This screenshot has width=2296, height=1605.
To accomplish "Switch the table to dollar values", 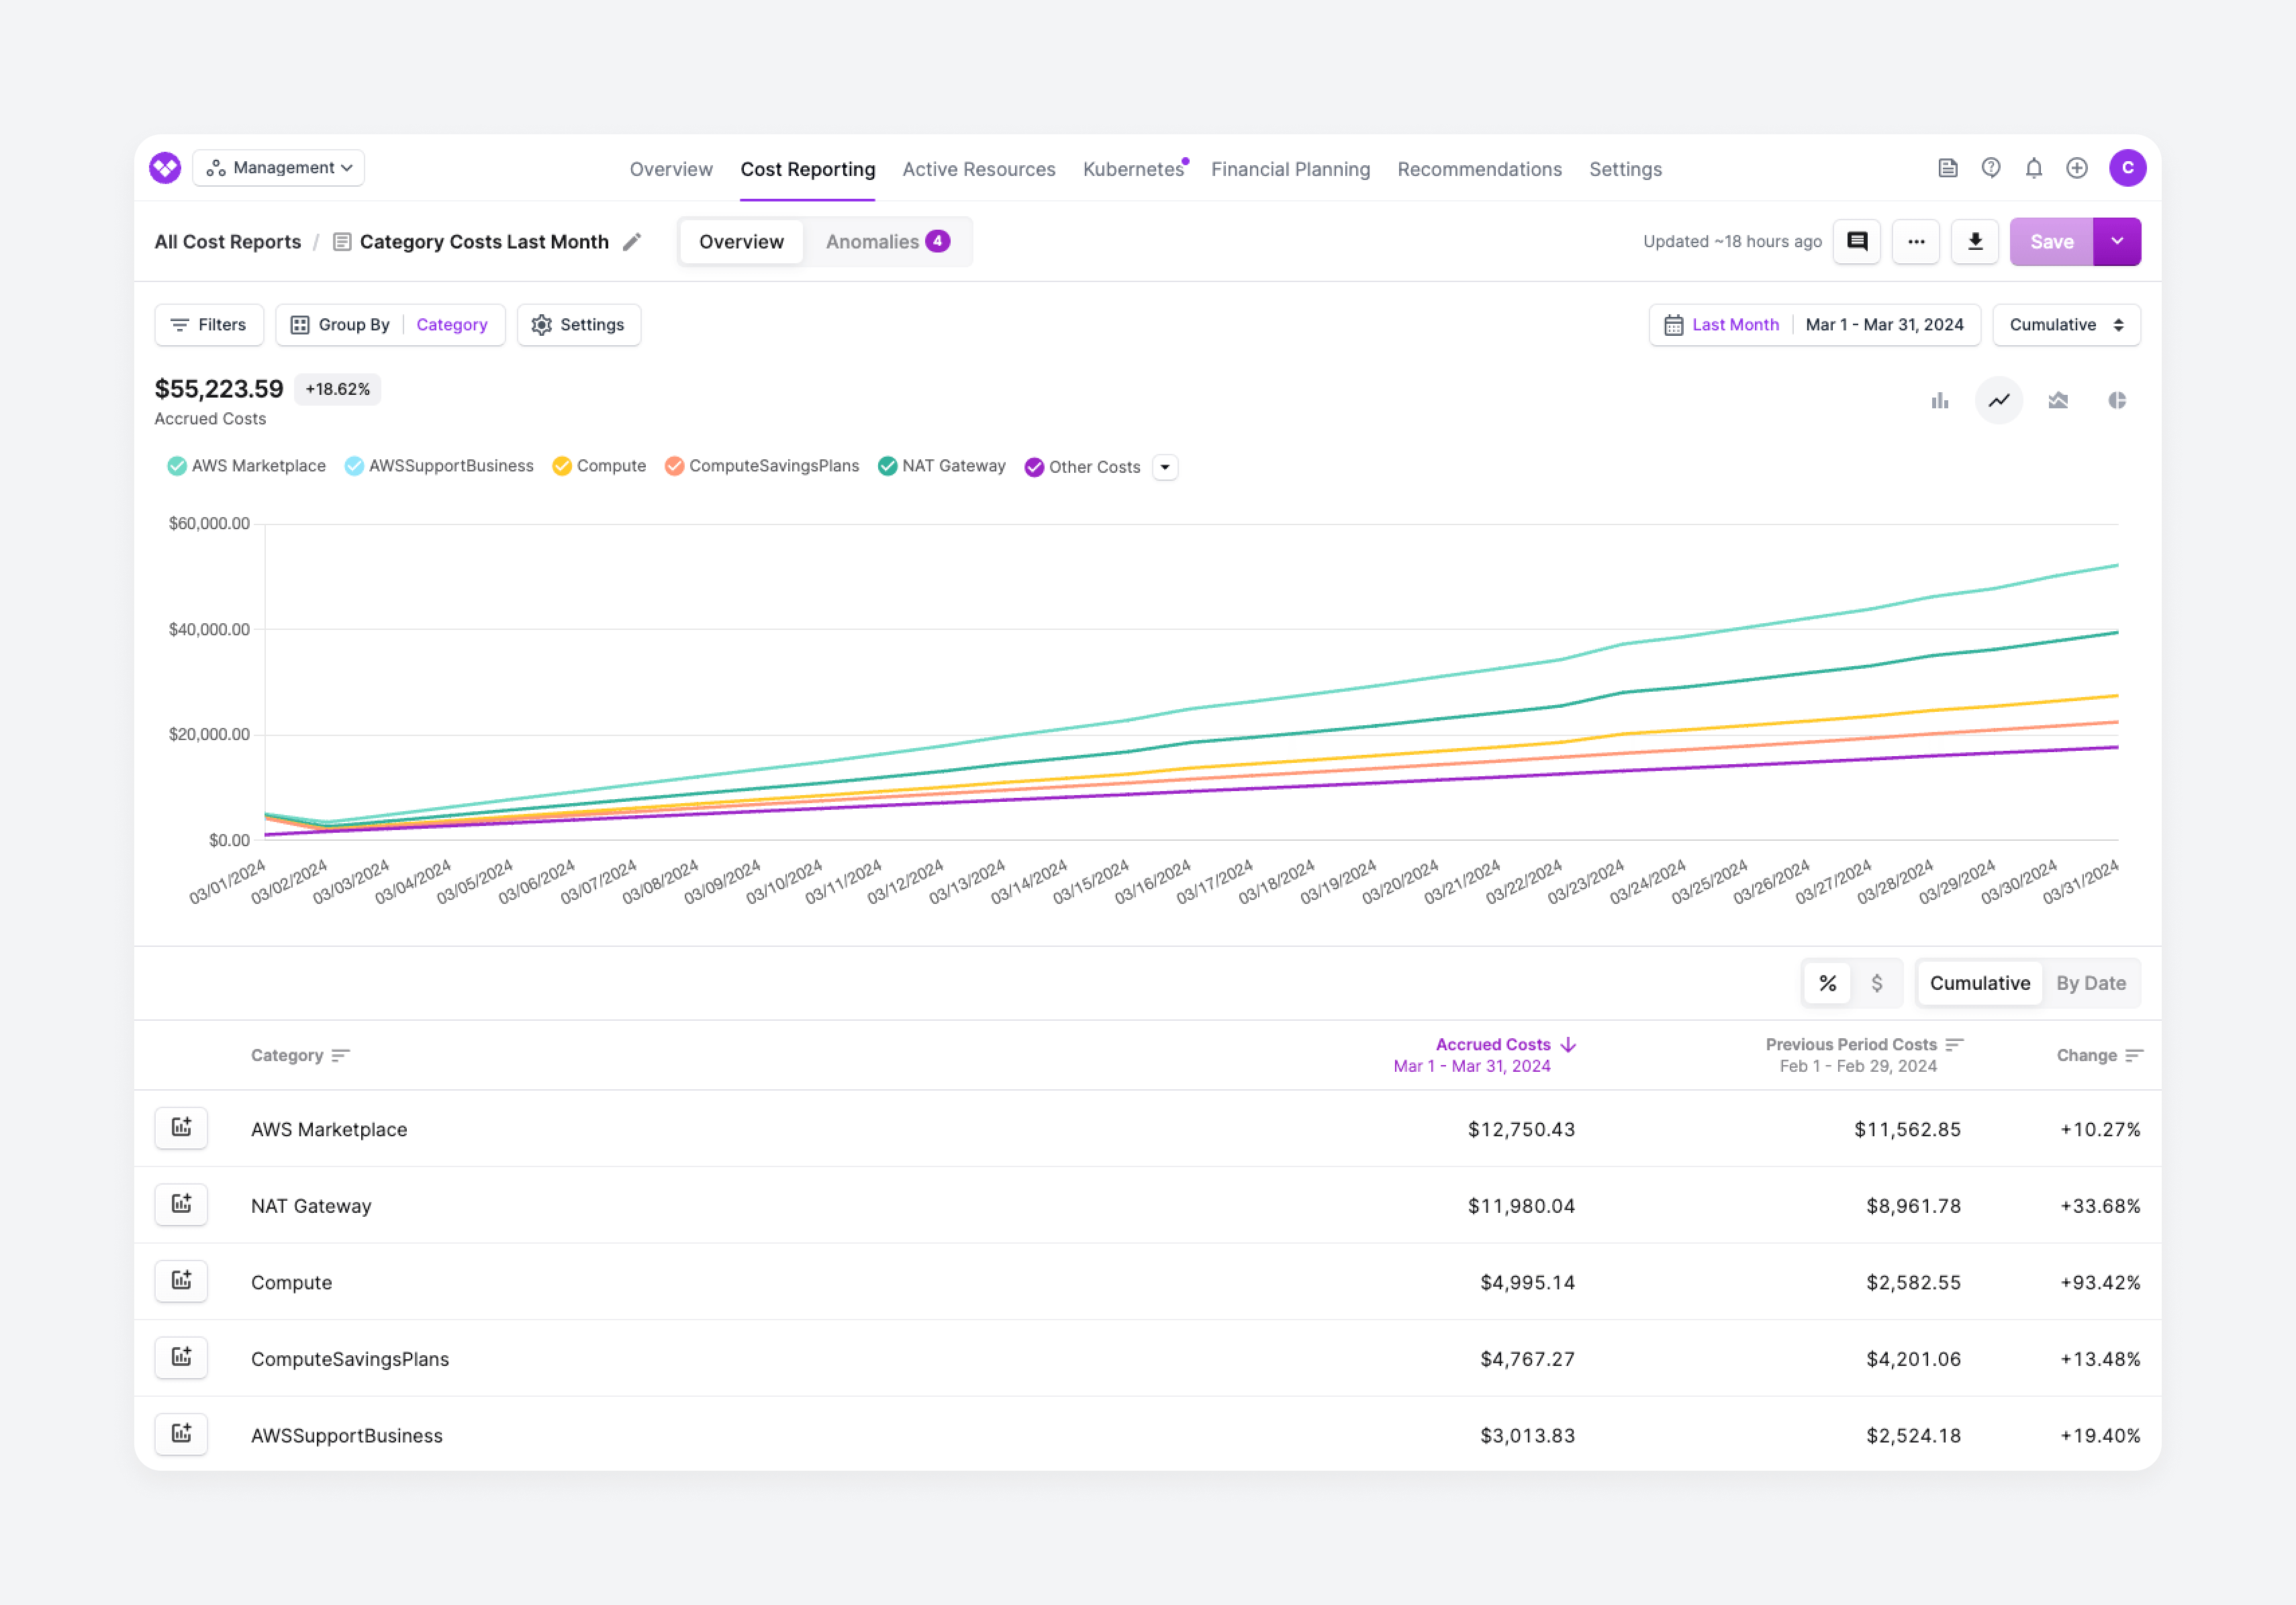I will pyautogui.click(x=1878, y=983).
